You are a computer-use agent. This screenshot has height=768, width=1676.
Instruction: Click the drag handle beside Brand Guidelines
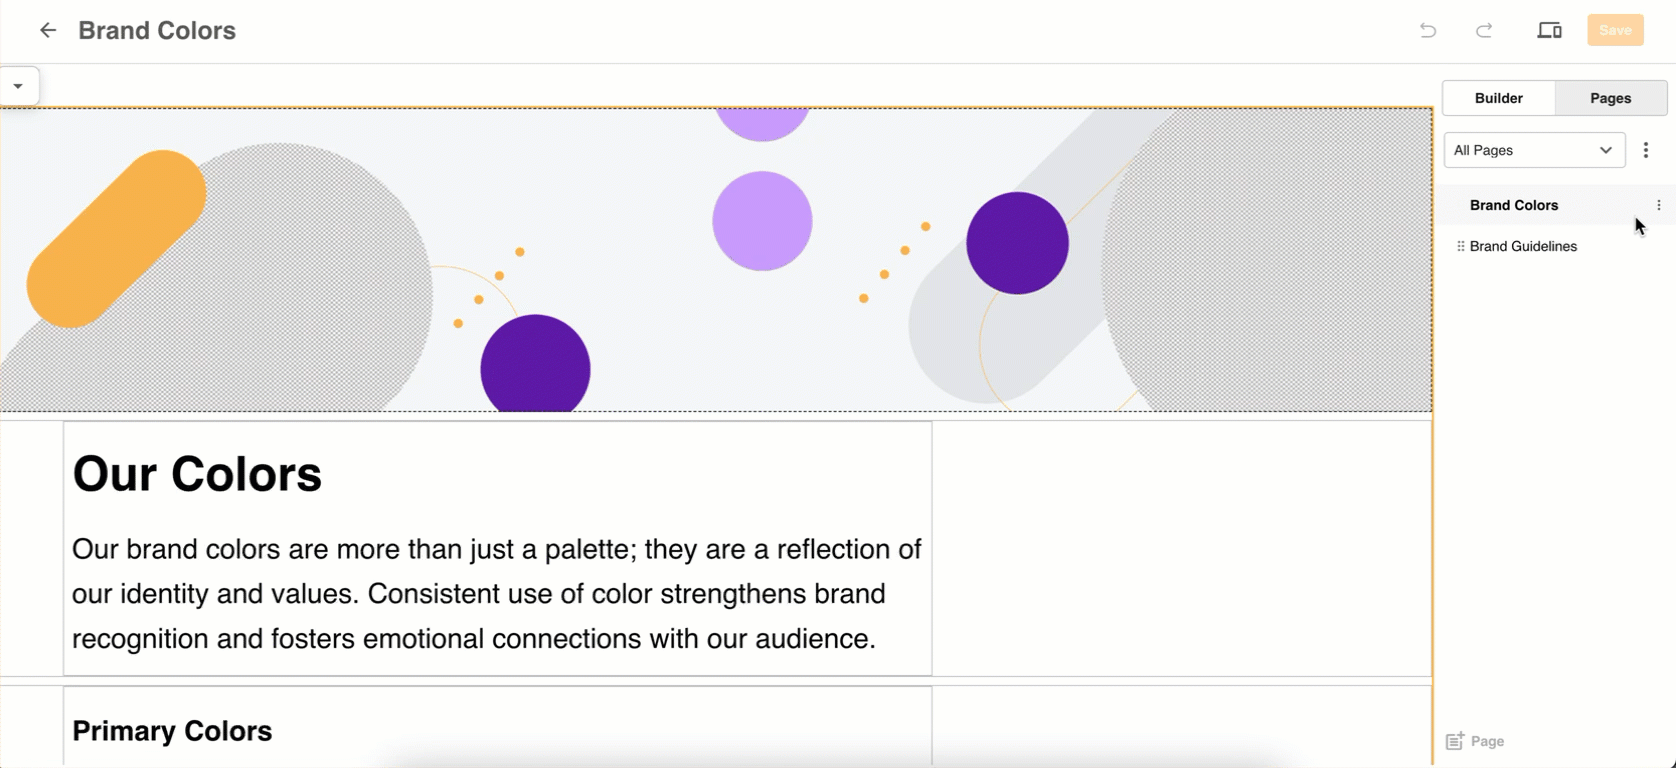pyautogui.click(x=1459, y=246)
